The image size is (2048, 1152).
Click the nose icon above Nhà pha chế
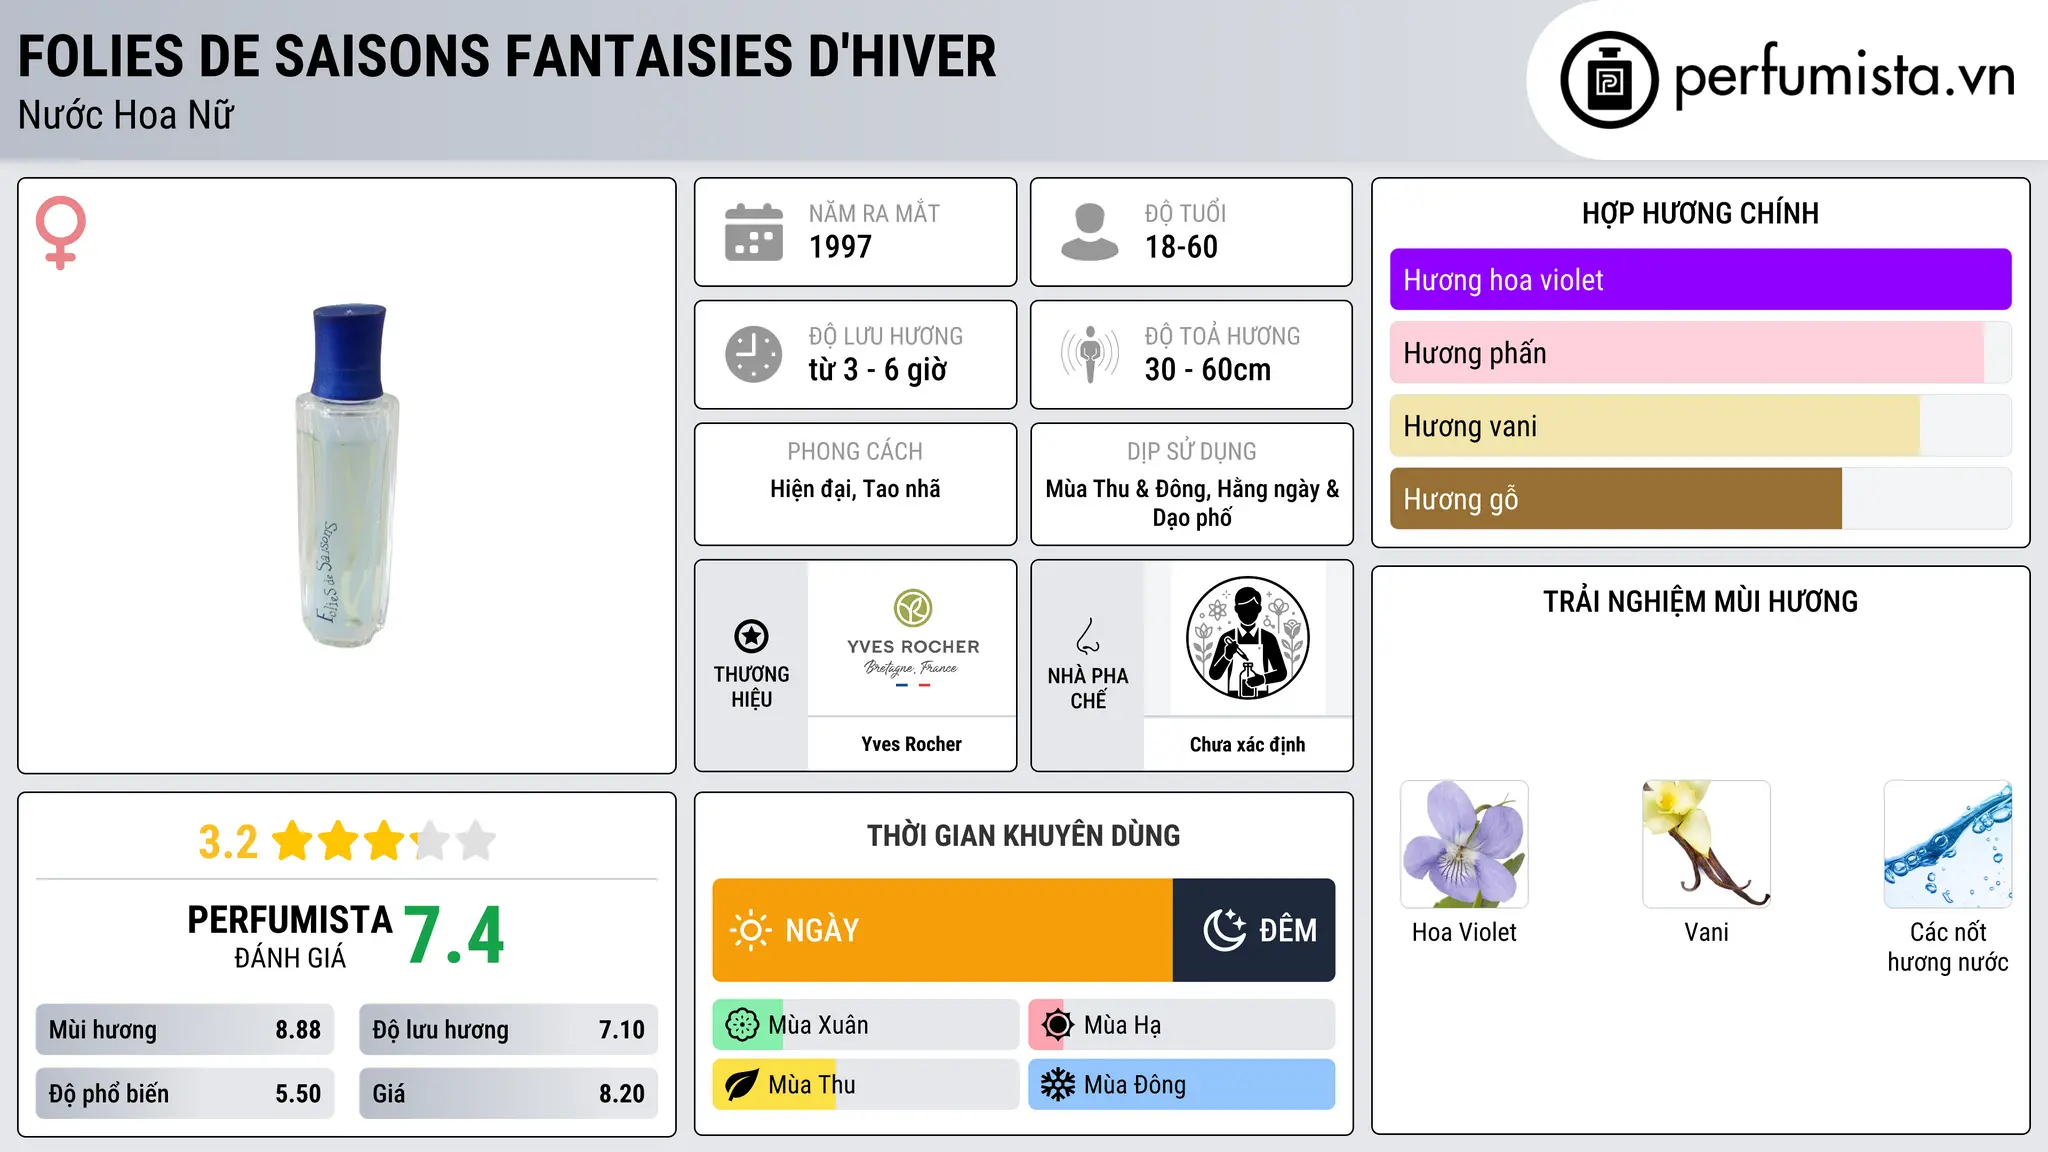(x=1088, y=636)
